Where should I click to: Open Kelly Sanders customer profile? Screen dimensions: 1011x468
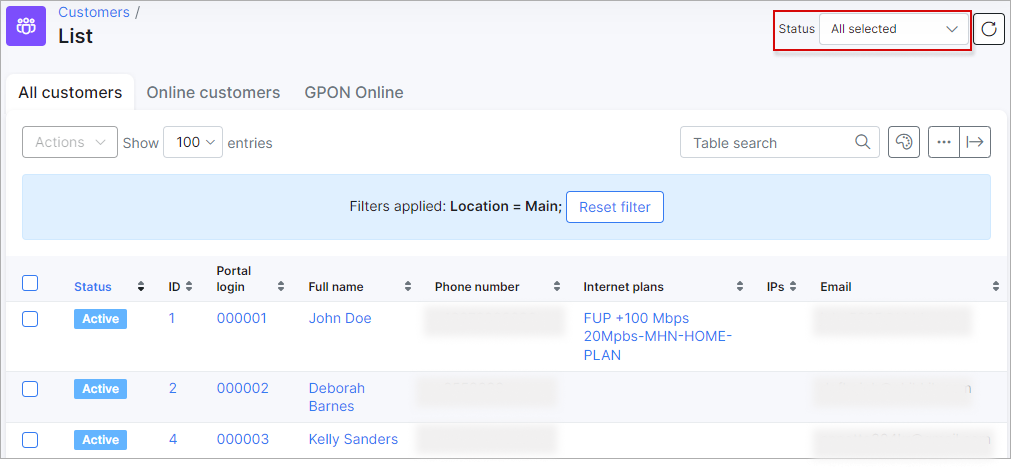pos(353,440)
